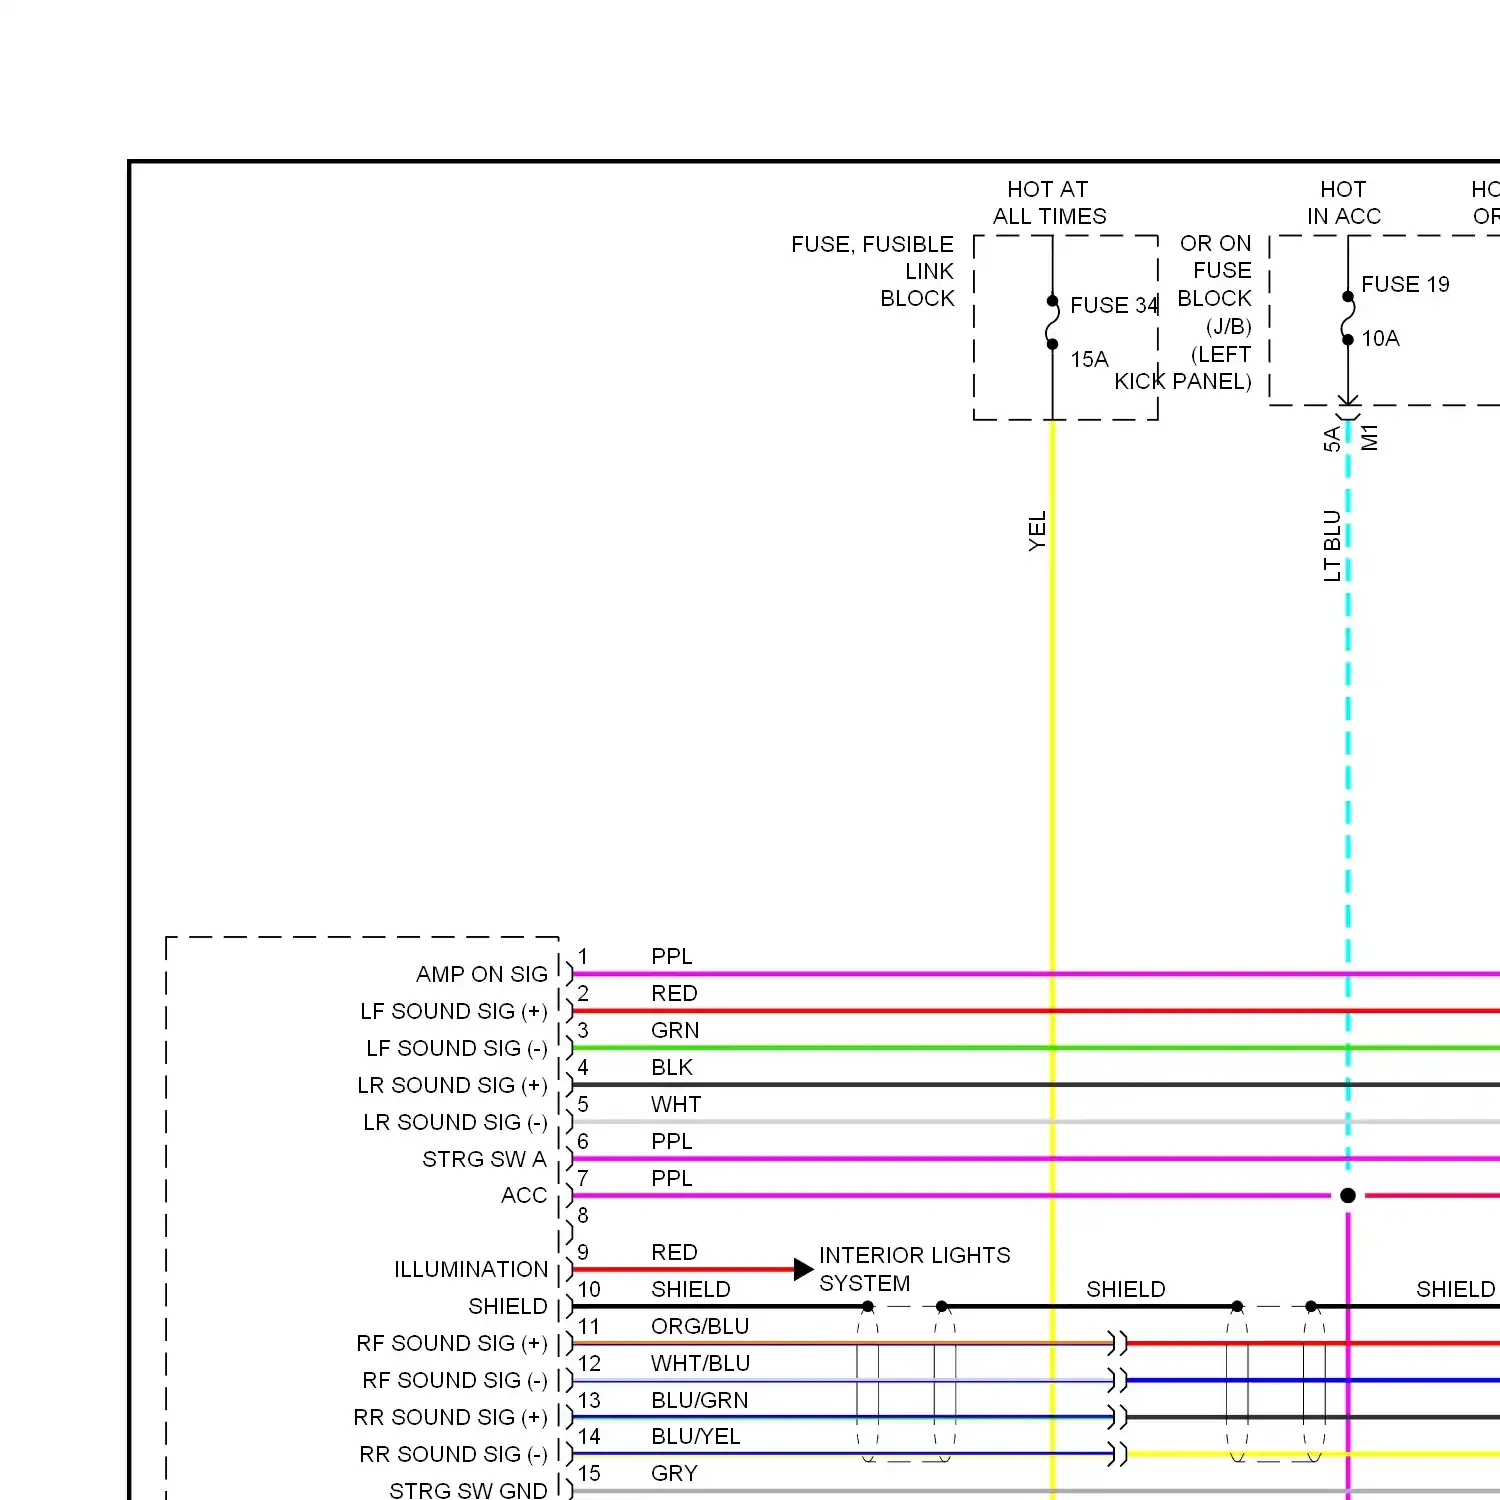Screen dimensions: 1500x1500
Task: Select the 'STRG SW A' terminal label
Action: pos(484,1159)
